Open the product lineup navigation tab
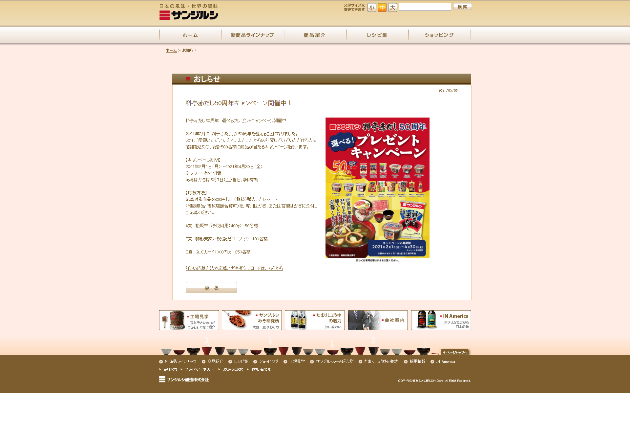 251,34
